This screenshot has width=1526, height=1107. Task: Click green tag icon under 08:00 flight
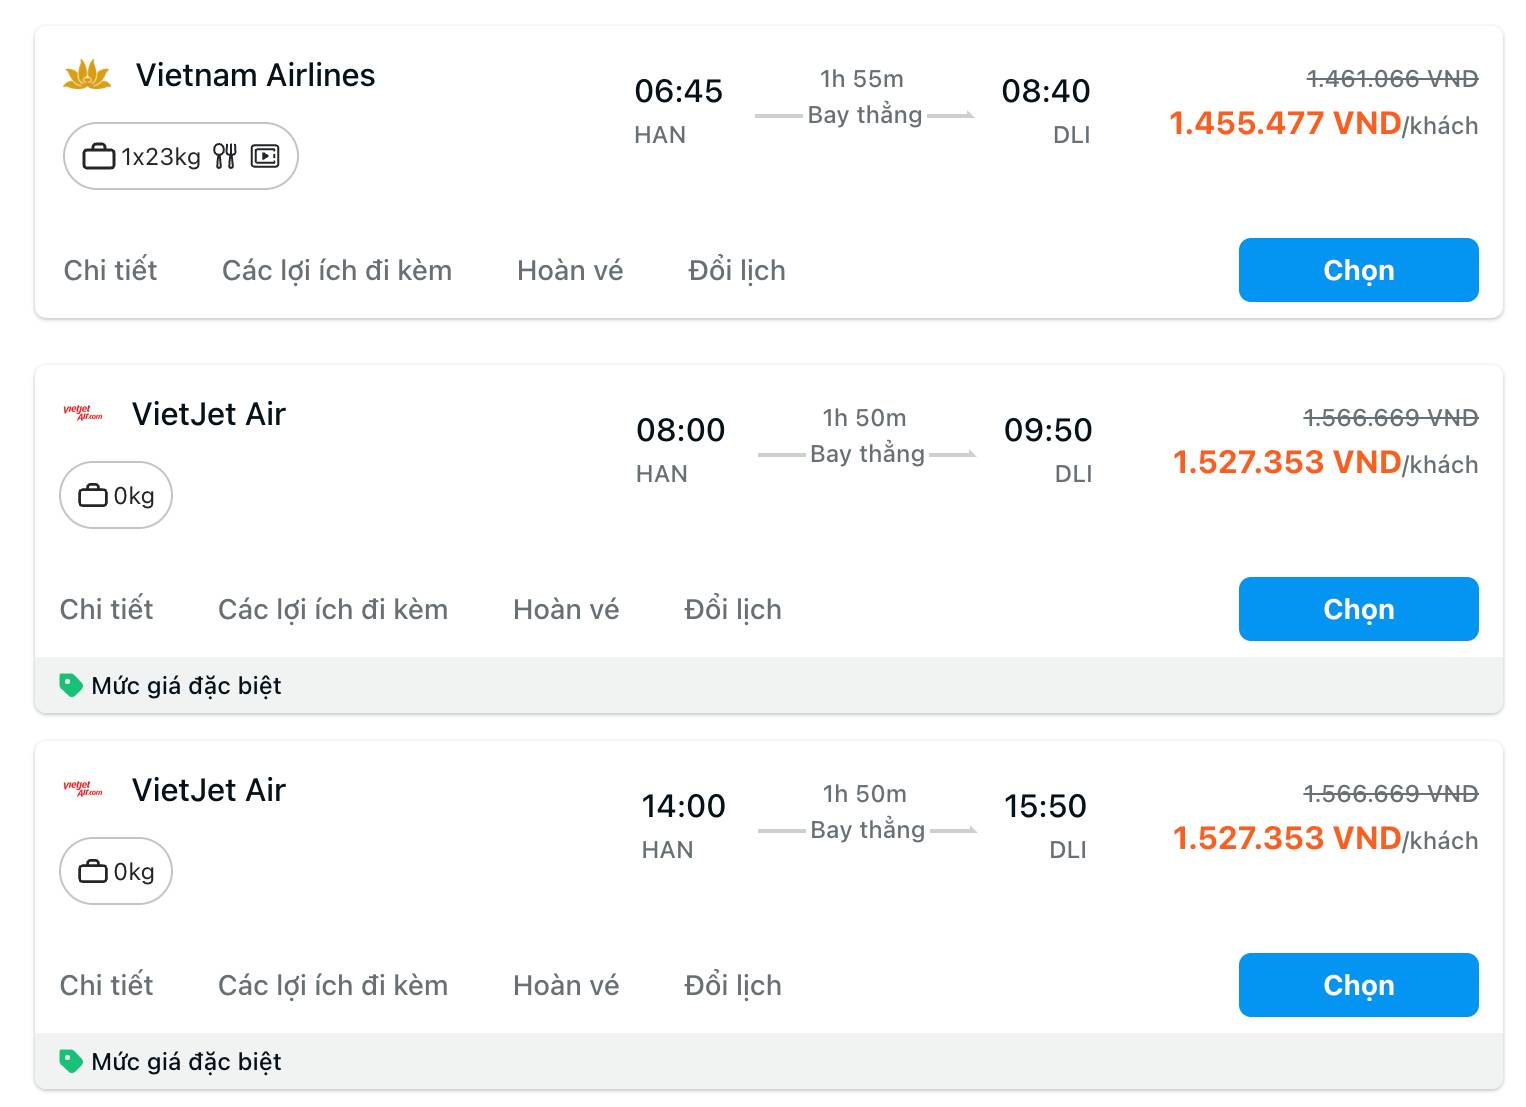71,685
